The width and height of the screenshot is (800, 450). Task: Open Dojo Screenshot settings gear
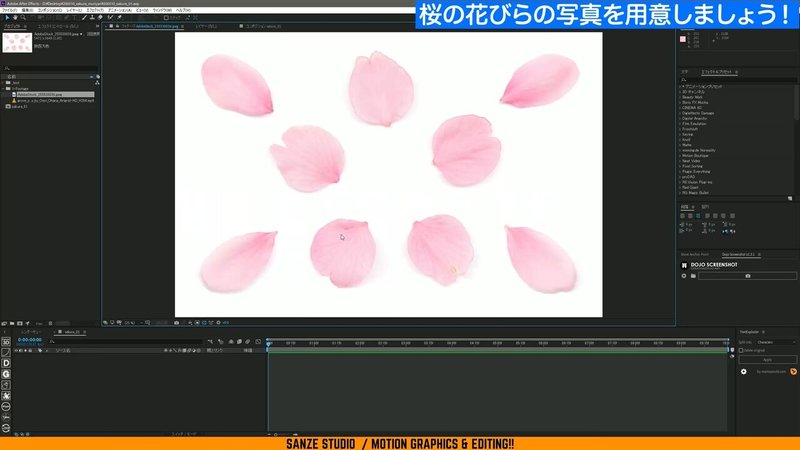tap(684, 276)
